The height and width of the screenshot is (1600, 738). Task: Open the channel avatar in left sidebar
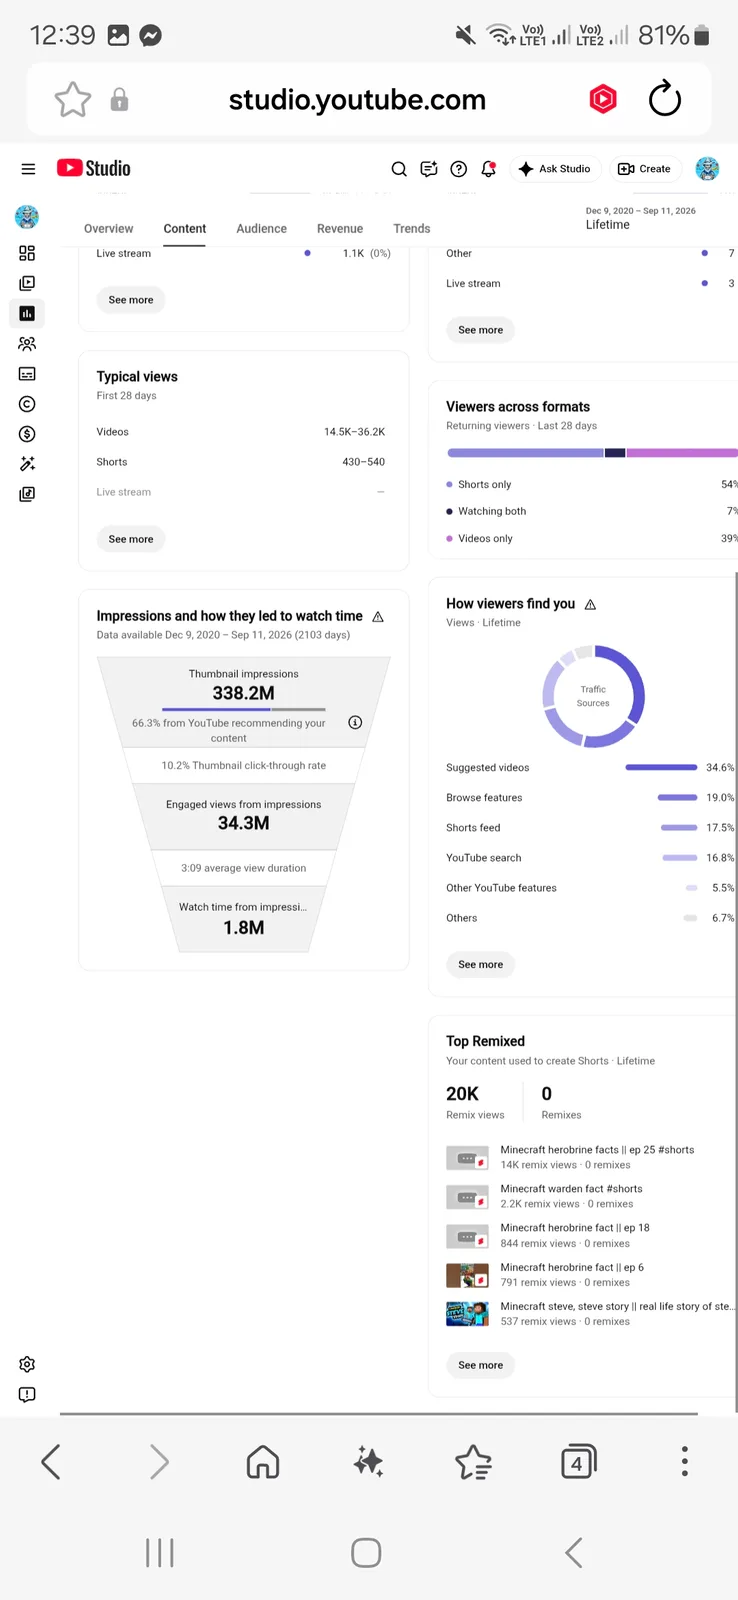tap(27, 216)
